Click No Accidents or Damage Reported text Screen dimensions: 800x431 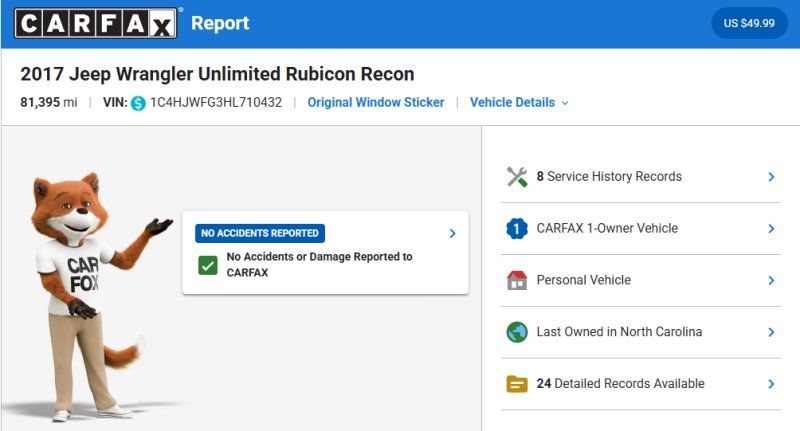tap(319, 264)
